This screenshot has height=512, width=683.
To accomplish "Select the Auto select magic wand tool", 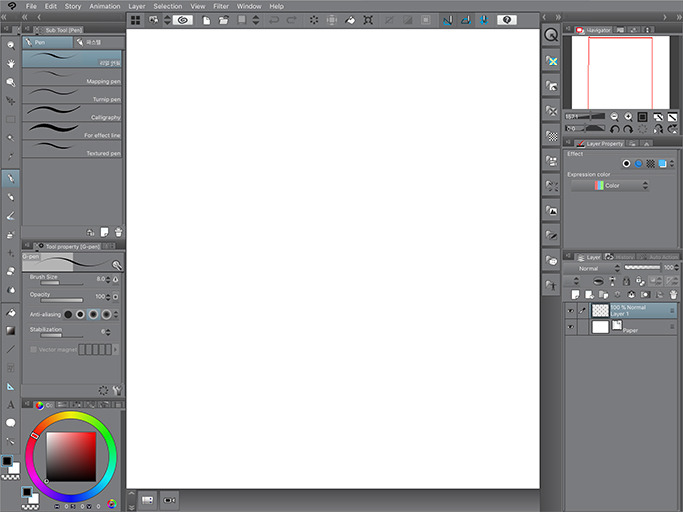I will click(10, 137).
